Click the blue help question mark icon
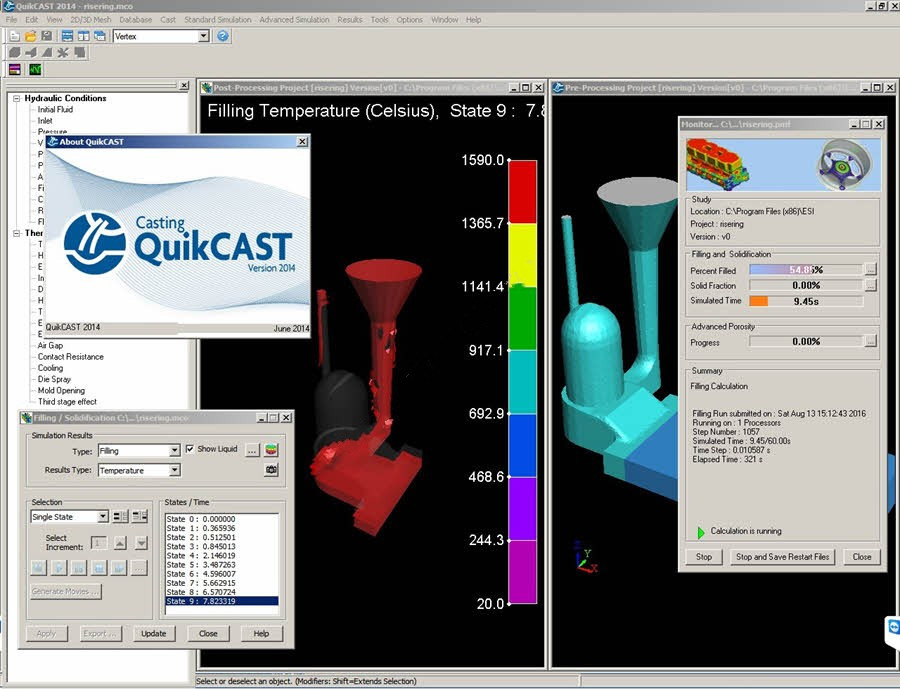 [223, 36]
